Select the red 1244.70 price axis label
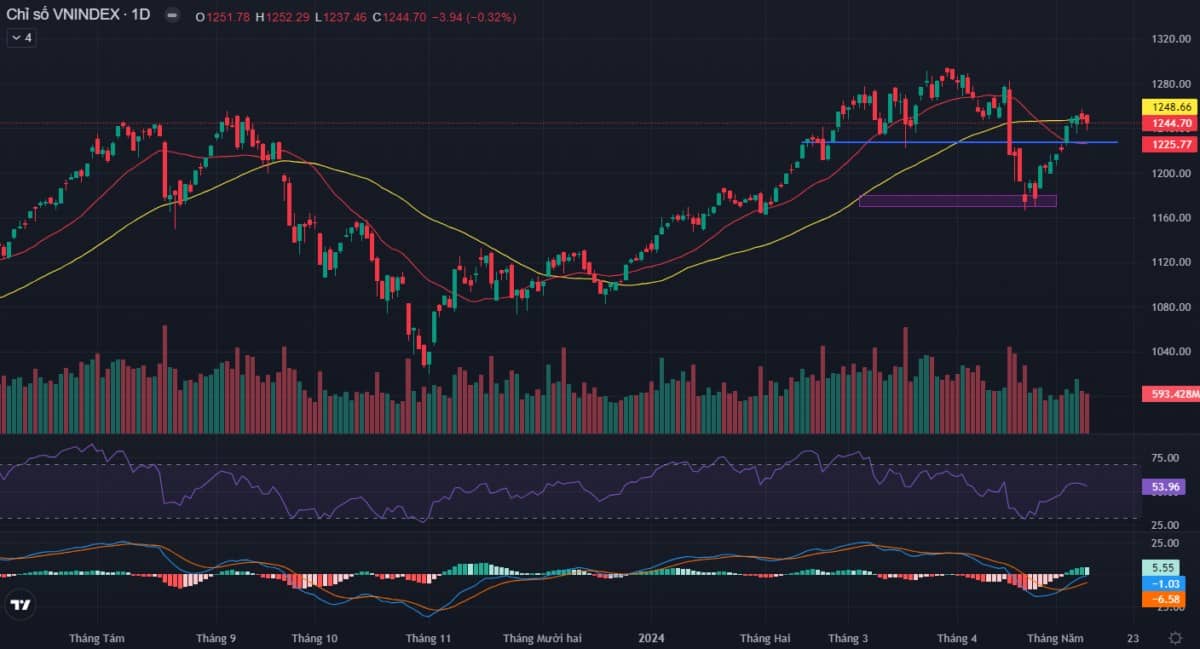1200x649 pixels. coord(1171,123)
